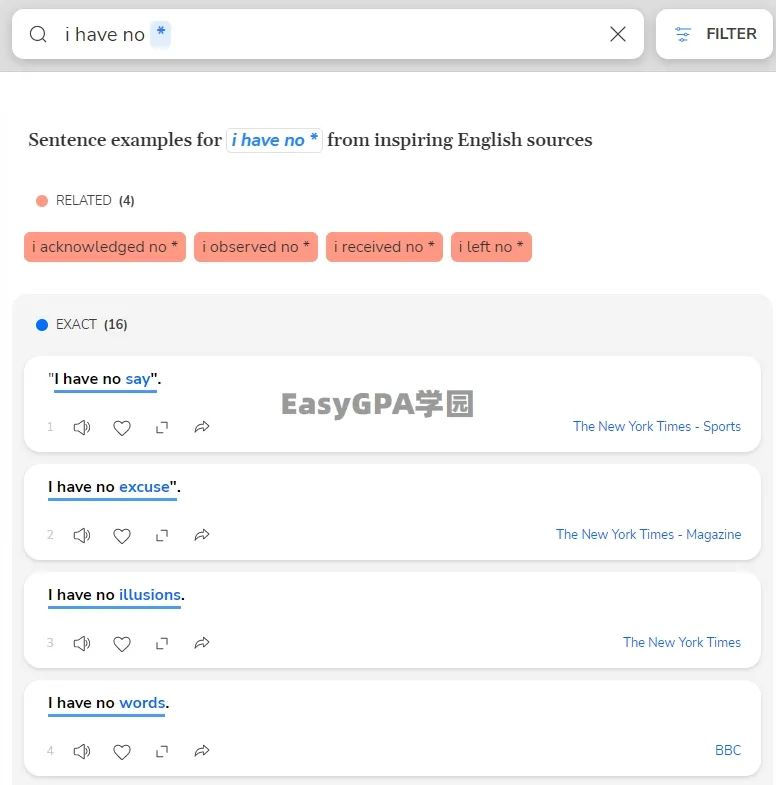Play audio for "I have no say"
Image resolution: width=776 pixels, height=785 pixels.
82,428
